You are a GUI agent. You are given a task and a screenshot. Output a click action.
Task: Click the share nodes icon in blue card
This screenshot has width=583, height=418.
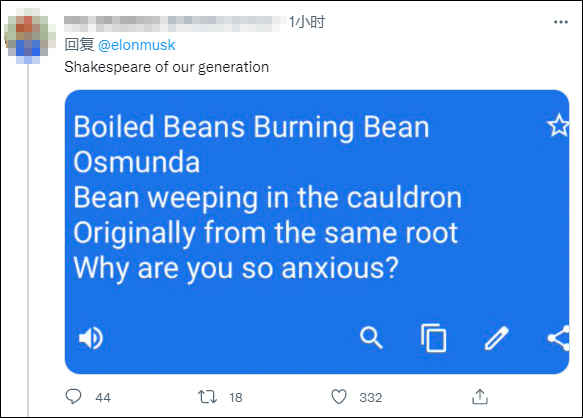click(x=559, y=338)
